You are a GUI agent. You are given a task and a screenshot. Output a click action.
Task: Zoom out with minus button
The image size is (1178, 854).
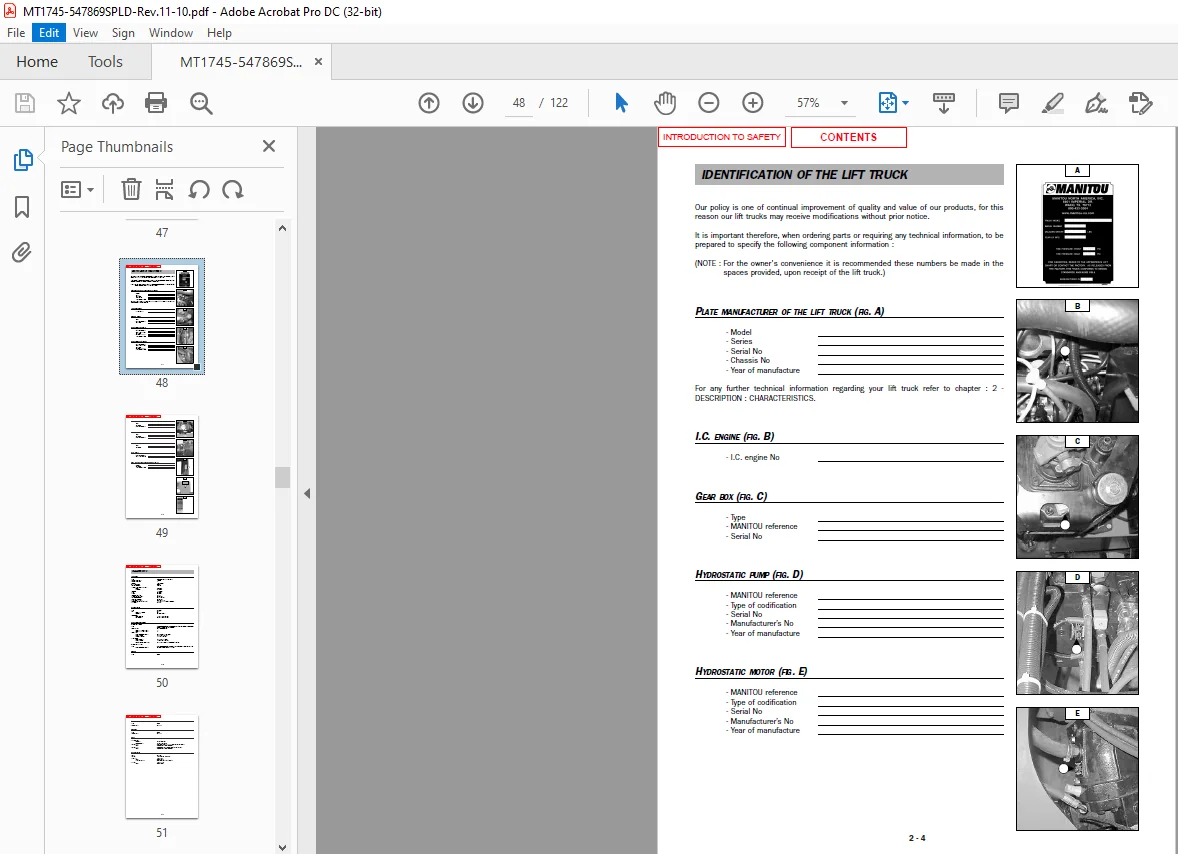708,103
